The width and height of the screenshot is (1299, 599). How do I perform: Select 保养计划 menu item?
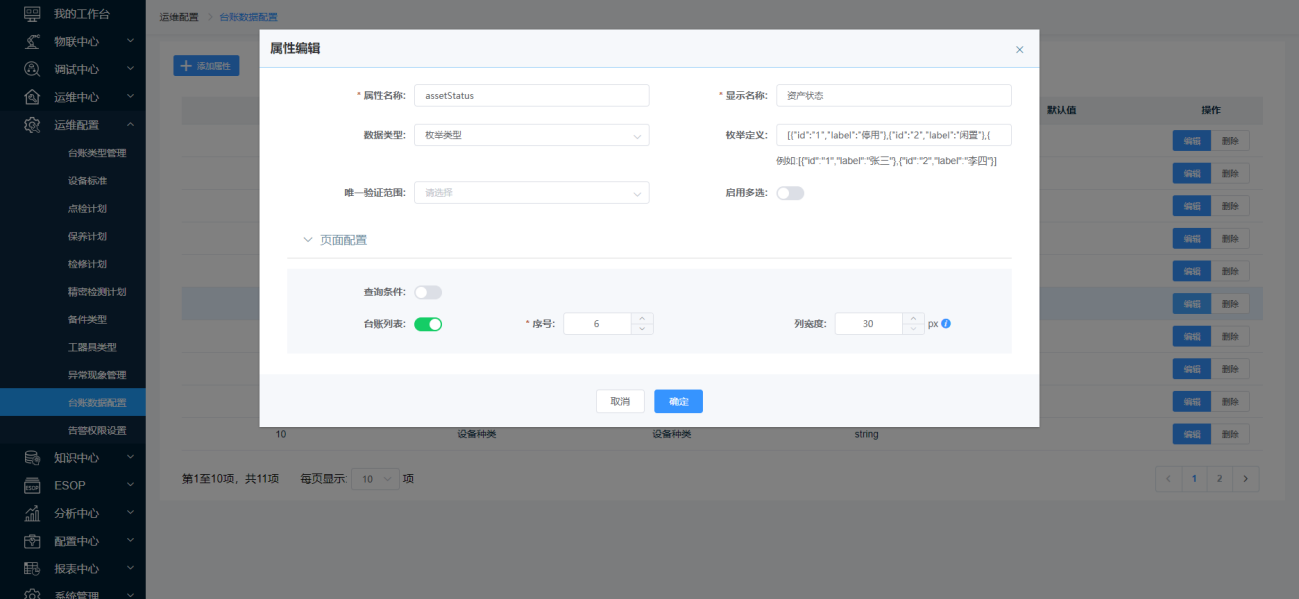click(x=87, y=237)
